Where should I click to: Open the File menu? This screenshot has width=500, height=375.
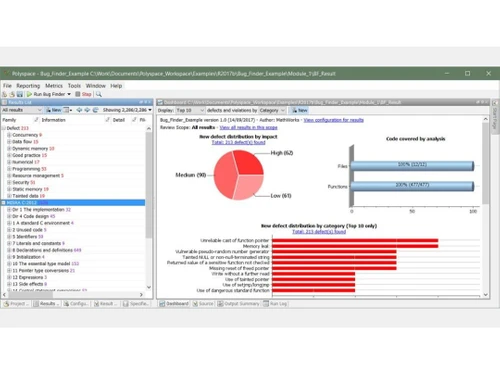[7, 86]
